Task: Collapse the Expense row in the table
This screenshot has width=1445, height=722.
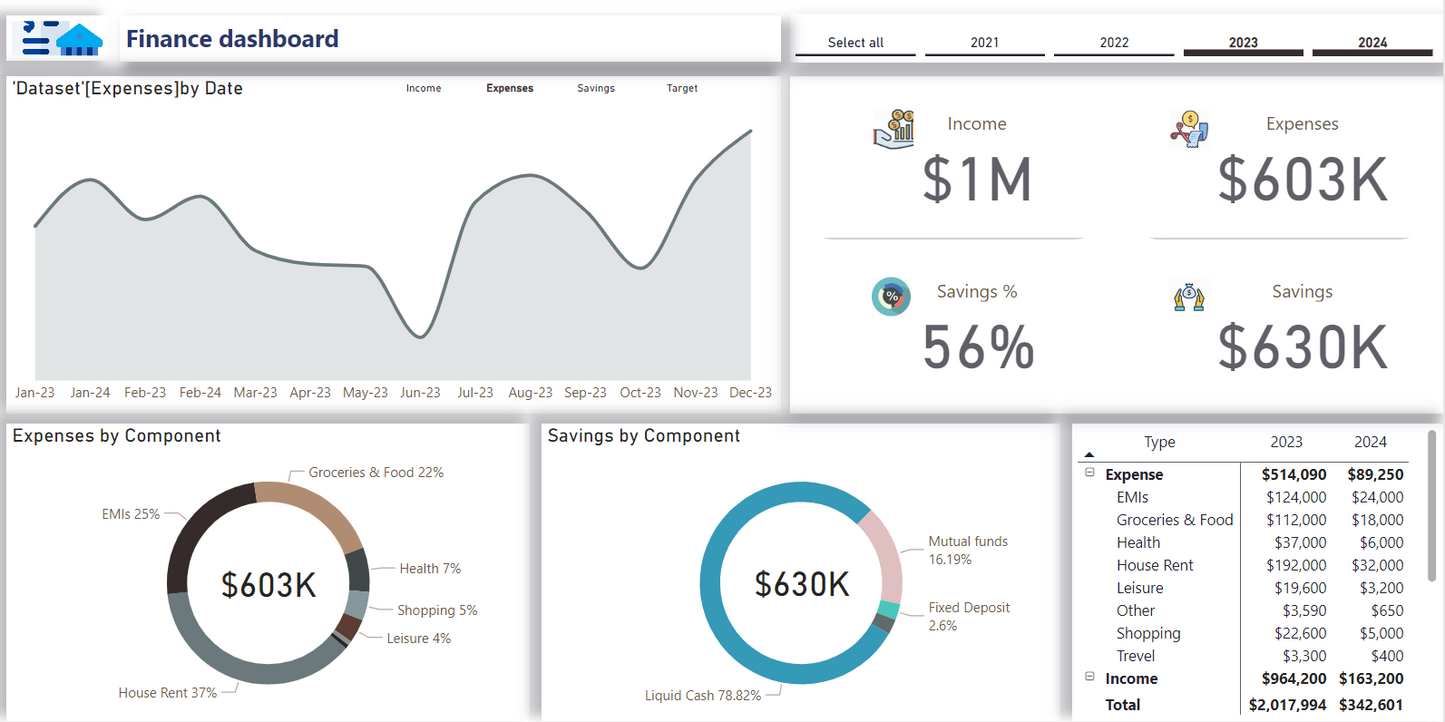Action: pyautogui.click(x=1090, y=474)
